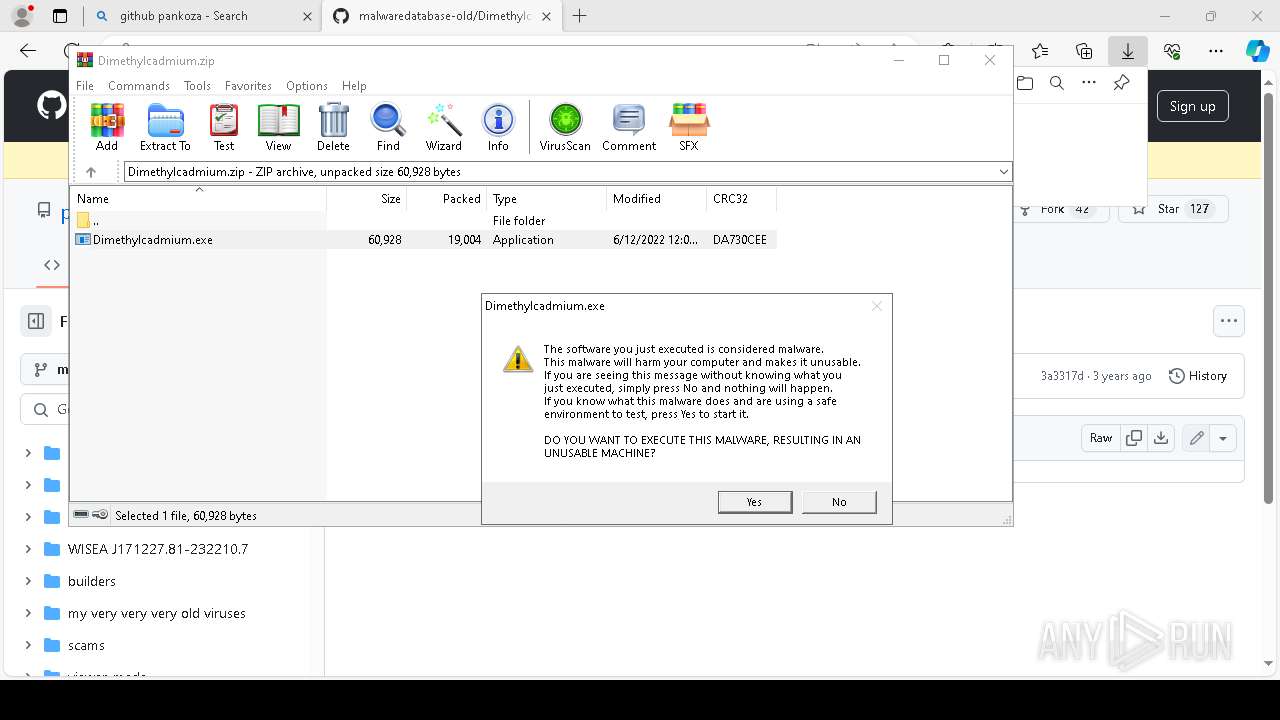The width and height of the screenshot is (1280, 720).
Task: Open the History link on GitHub
Action: click(x=1198, y=376)
